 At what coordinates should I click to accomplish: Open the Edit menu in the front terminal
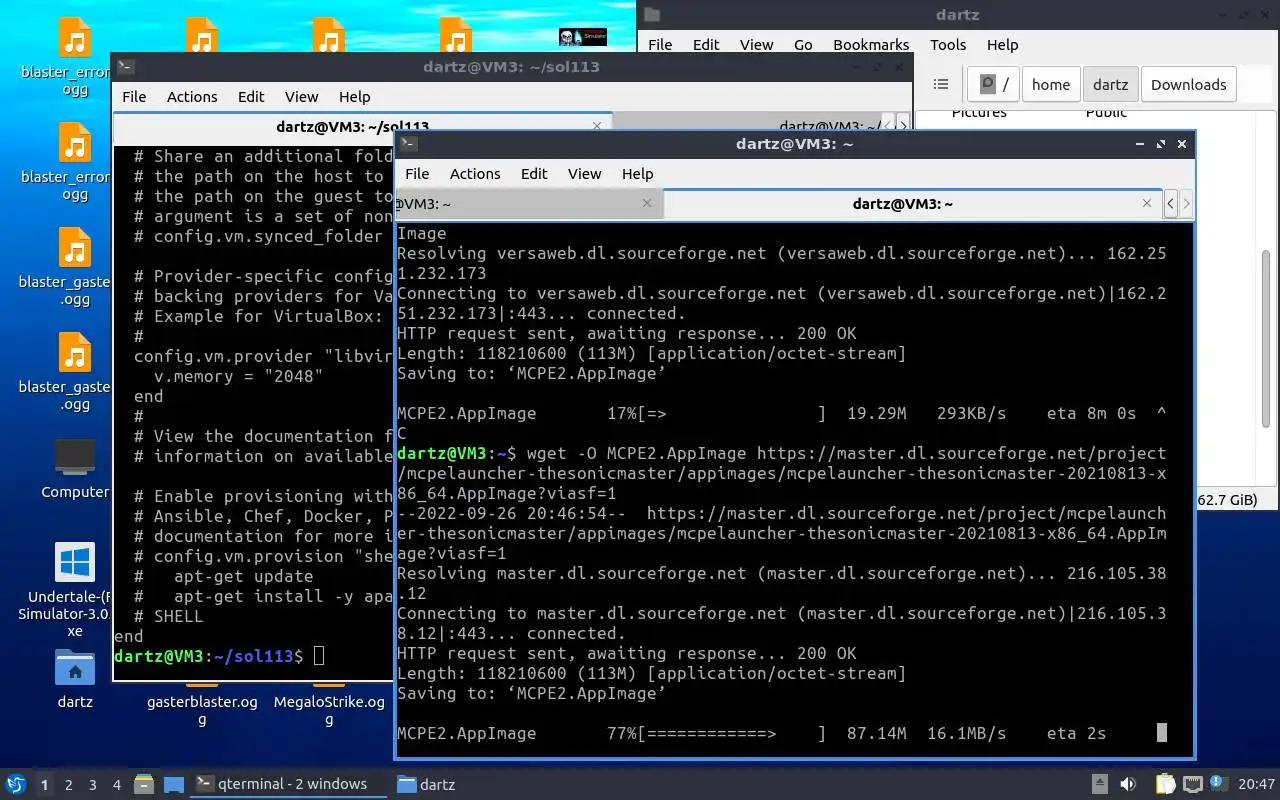[534, 173]
